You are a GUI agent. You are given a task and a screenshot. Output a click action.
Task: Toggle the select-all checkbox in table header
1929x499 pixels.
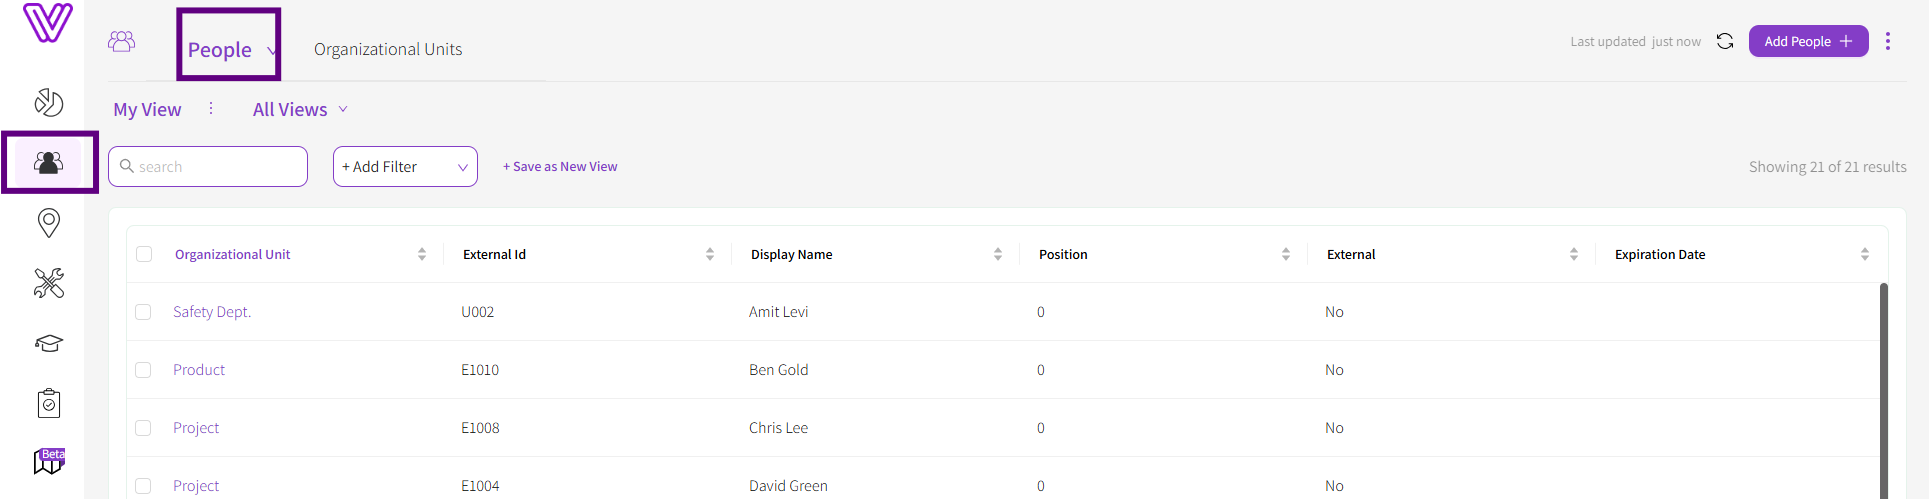[x=144, y=254]
